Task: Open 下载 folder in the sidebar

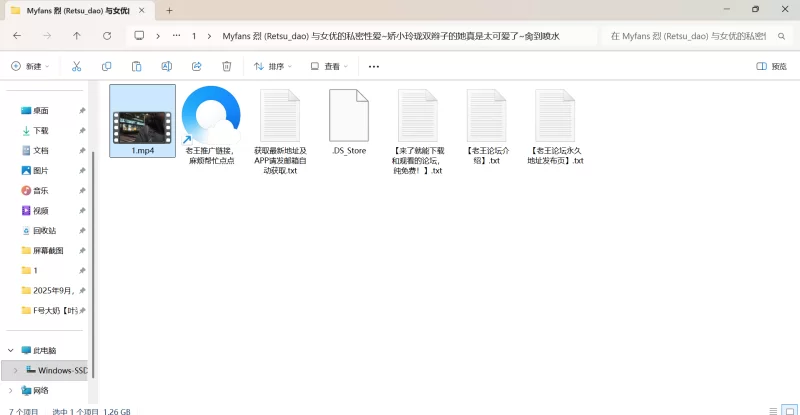Action: (41, 130)
